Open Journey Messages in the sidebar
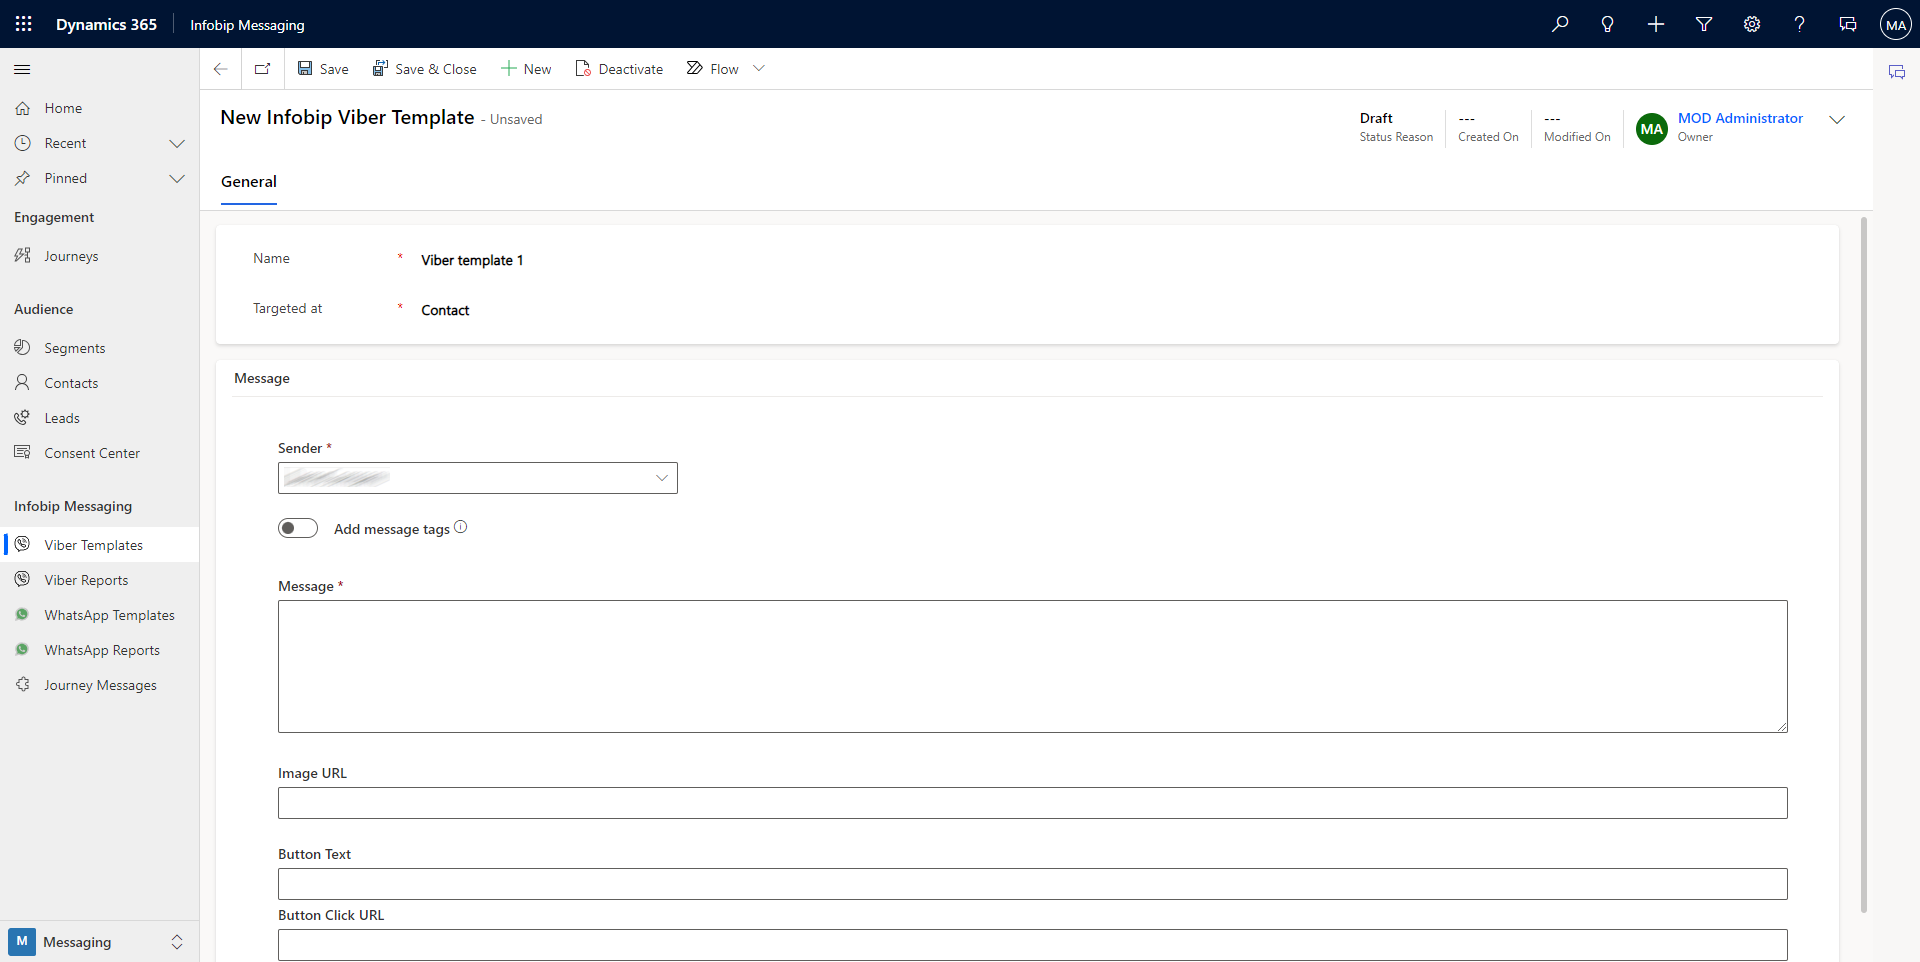Screen dimensions: 1920x962 click(100, 685)
